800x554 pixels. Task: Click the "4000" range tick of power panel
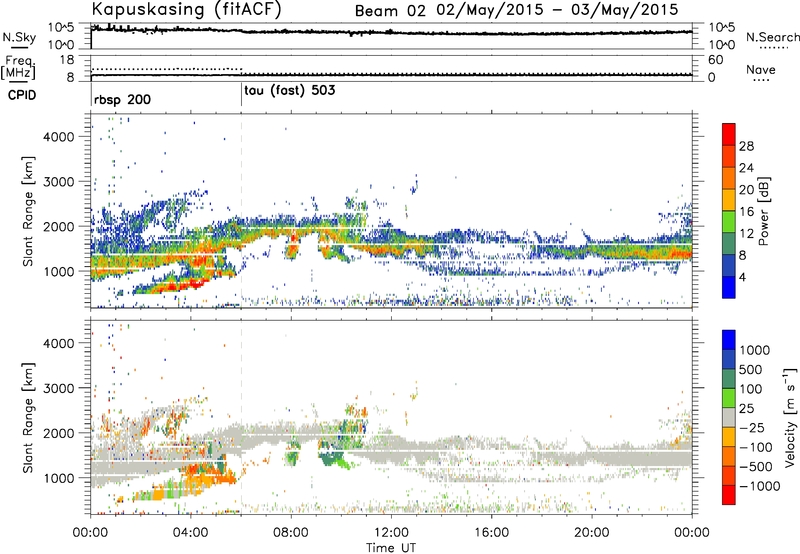pos(59,137)
